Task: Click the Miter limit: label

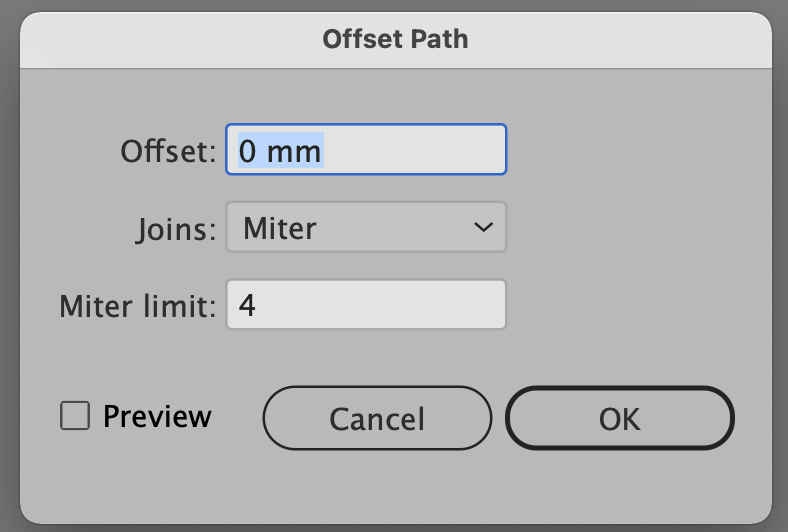Action: 138,306
